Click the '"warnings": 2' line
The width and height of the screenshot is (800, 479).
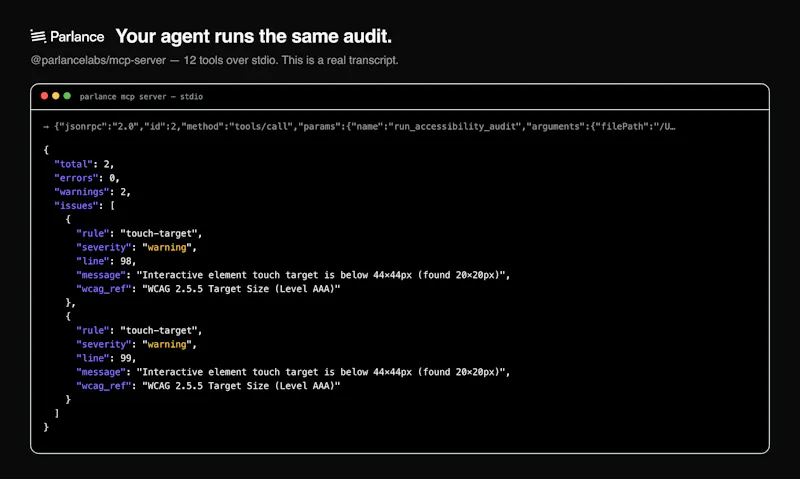click(x=92, y=192)
